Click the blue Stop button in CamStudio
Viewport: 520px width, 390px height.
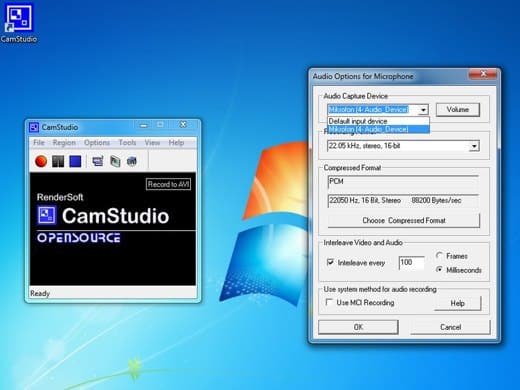point(75,161)
